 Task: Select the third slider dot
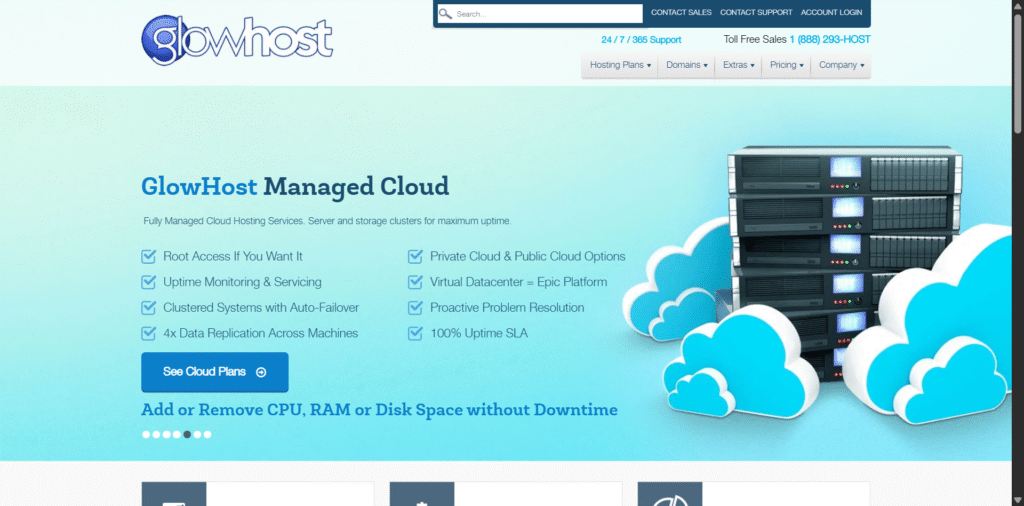[x=167, y=434]
